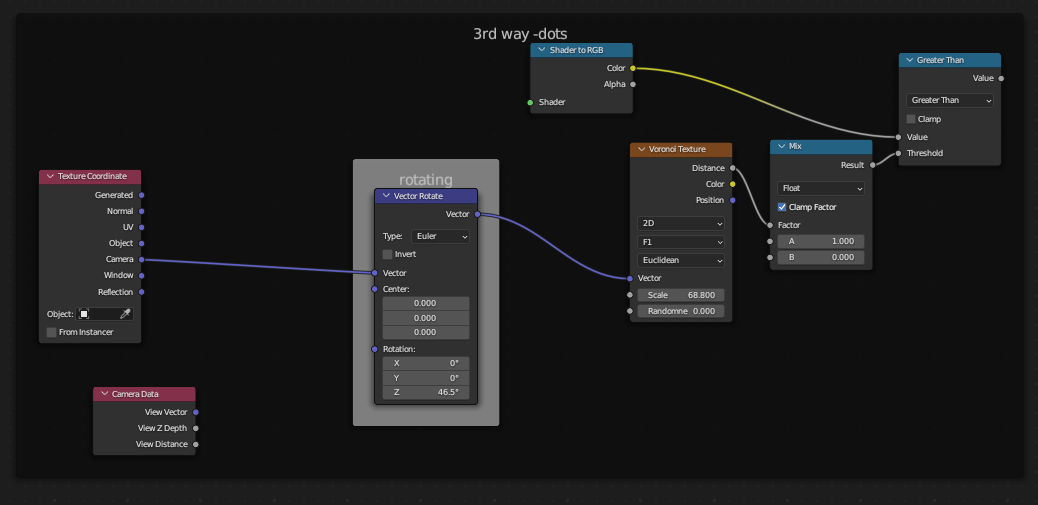
Task: Open the Voronoi F1 feature dropdown
Action: click(681, 242)
